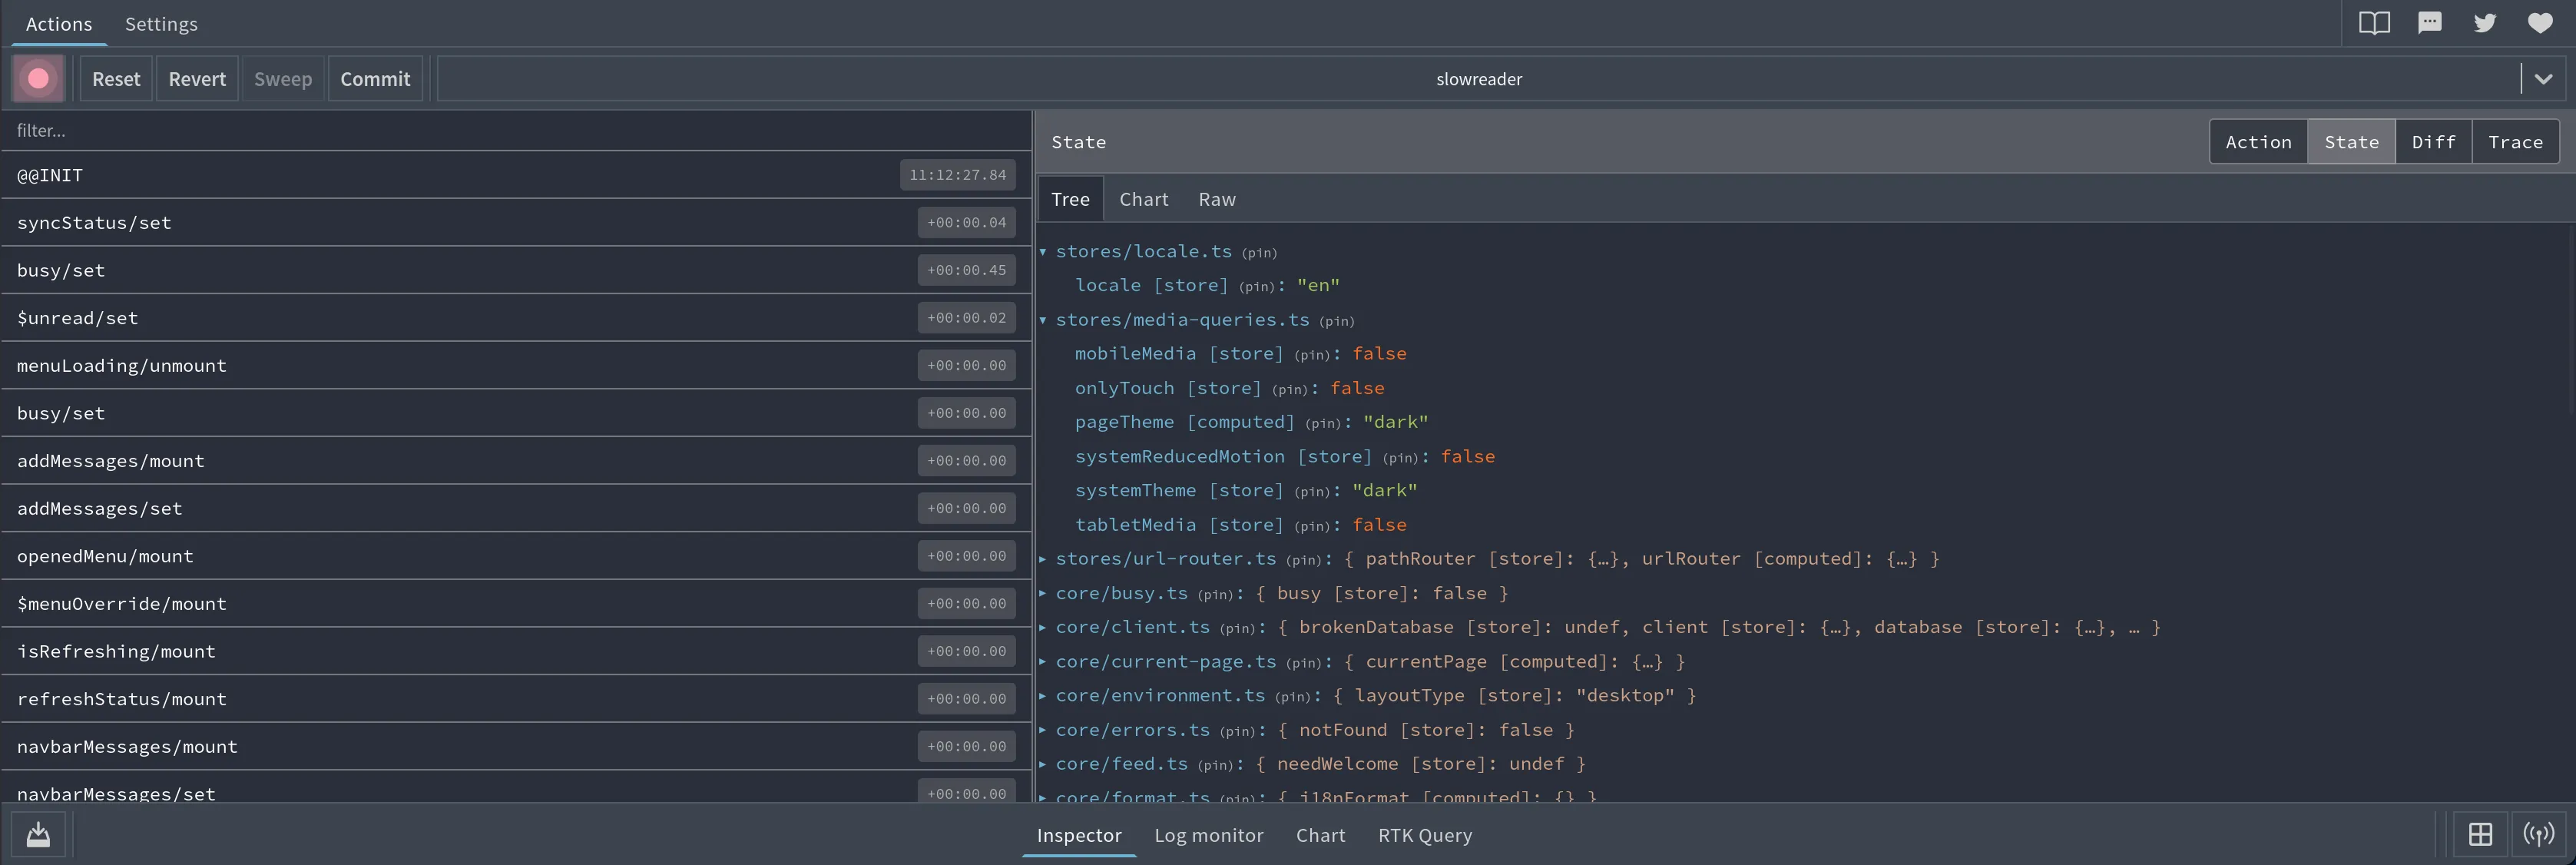The width and height of the screenshot is (2576, 865).
Task: Collapse the stores/locale.ts tree node
Action: pos(1043,252)
